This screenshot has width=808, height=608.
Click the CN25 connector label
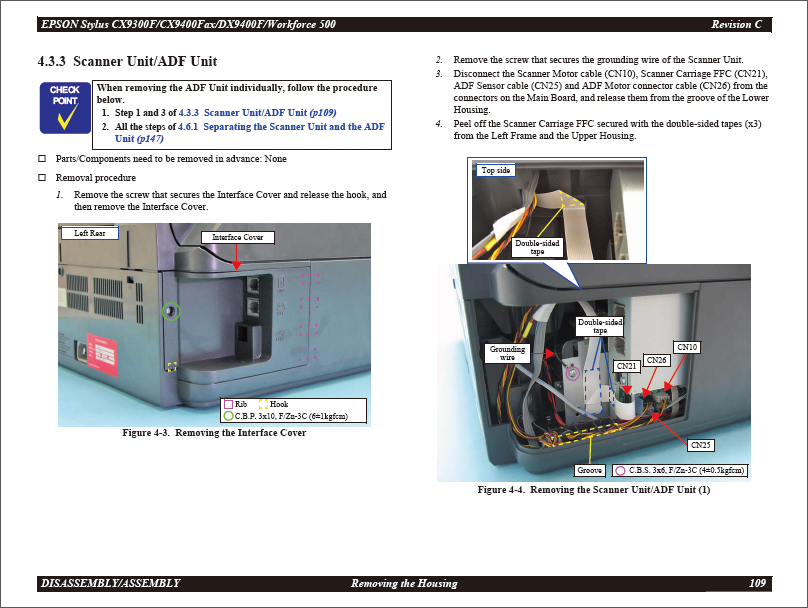(x=701, y=444)
